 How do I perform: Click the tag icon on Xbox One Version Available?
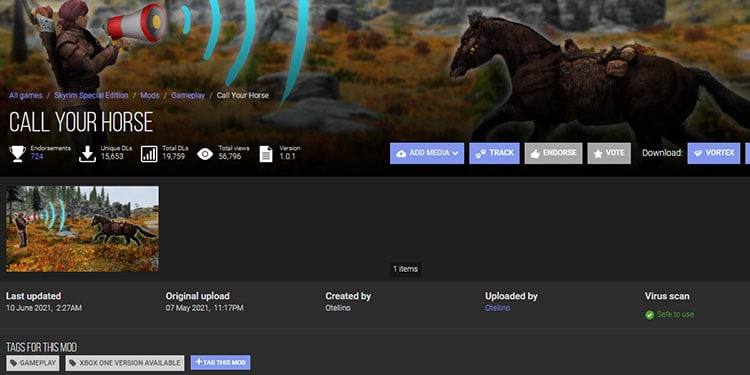click(x=73, y=363)
